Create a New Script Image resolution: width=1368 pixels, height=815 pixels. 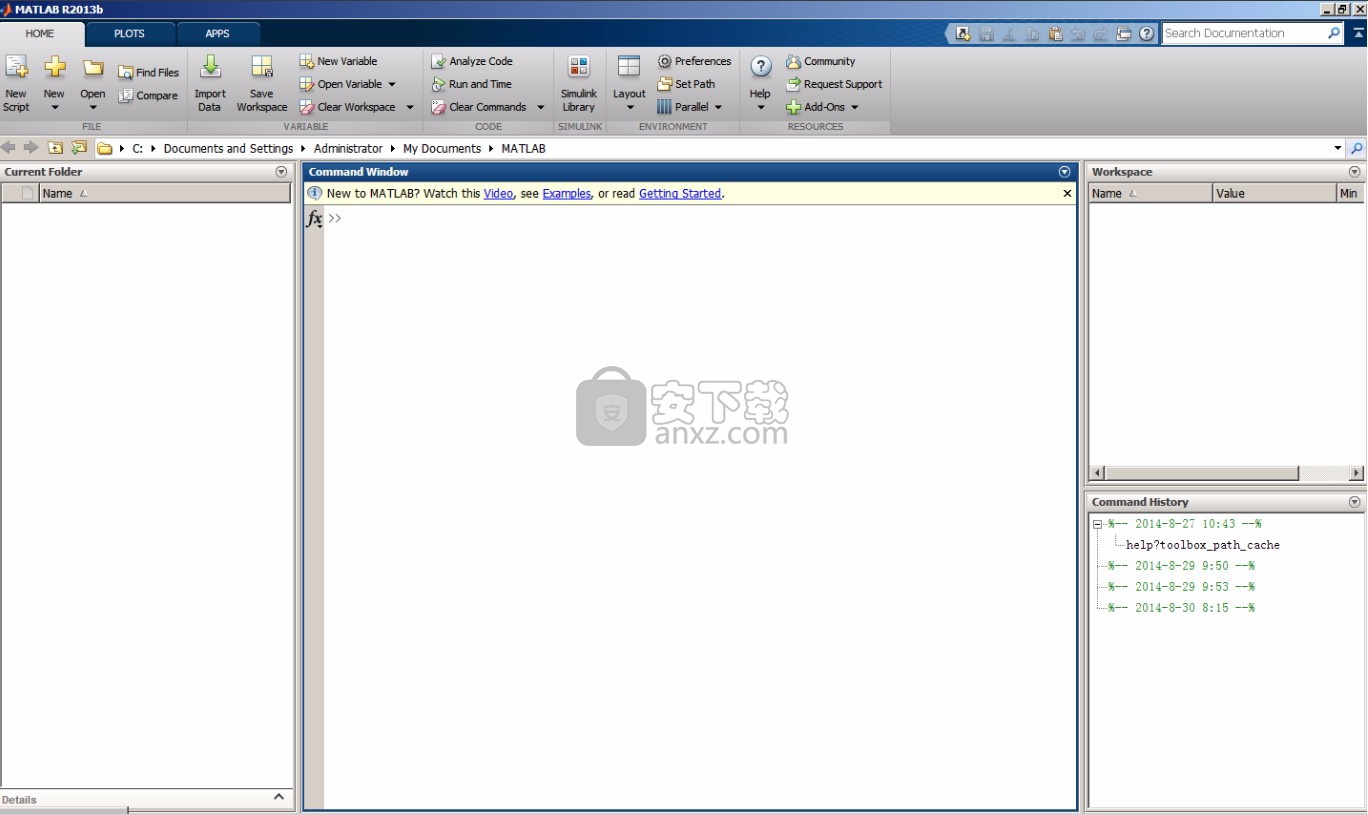pos(16,83)
